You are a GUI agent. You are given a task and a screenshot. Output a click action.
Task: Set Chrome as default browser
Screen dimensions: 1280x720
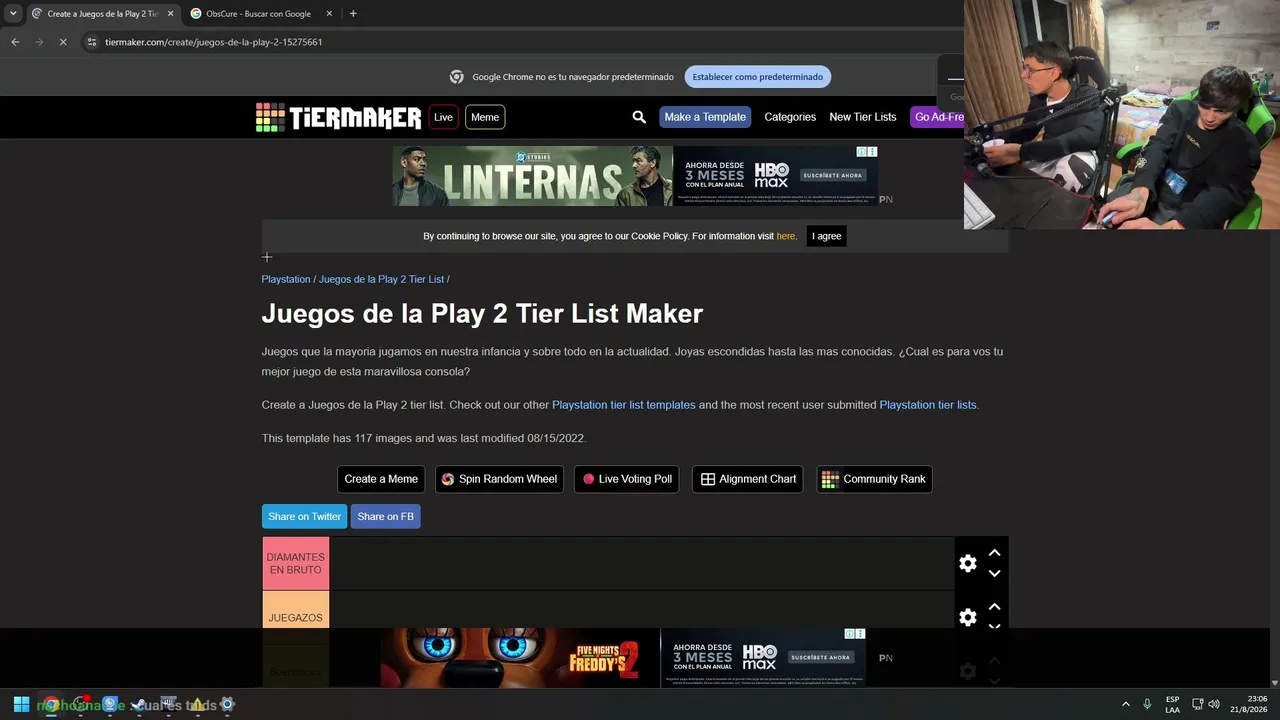(x=757, y=77)
